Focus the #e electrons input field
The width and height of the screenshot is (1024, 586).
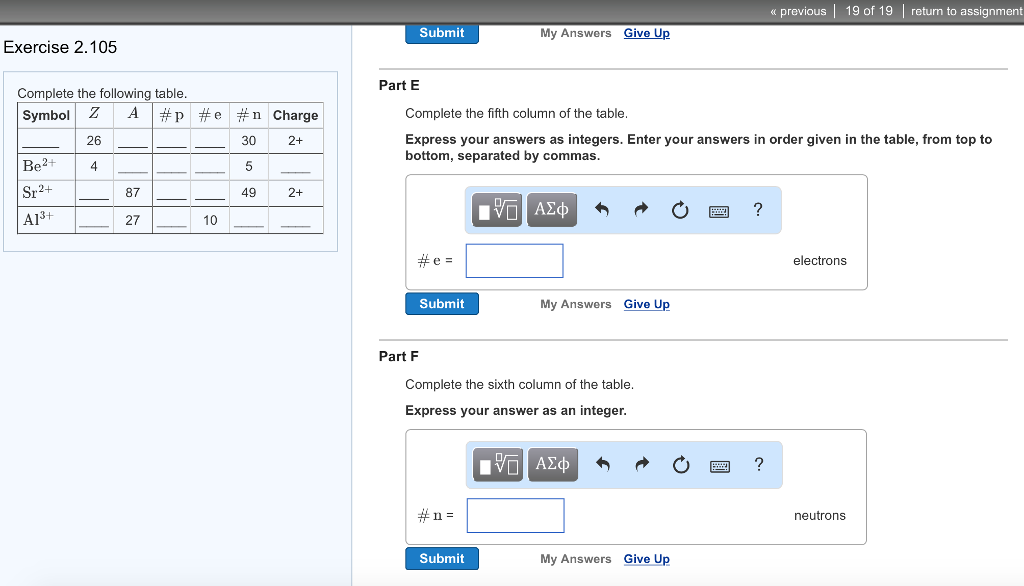tap(514, 261)
